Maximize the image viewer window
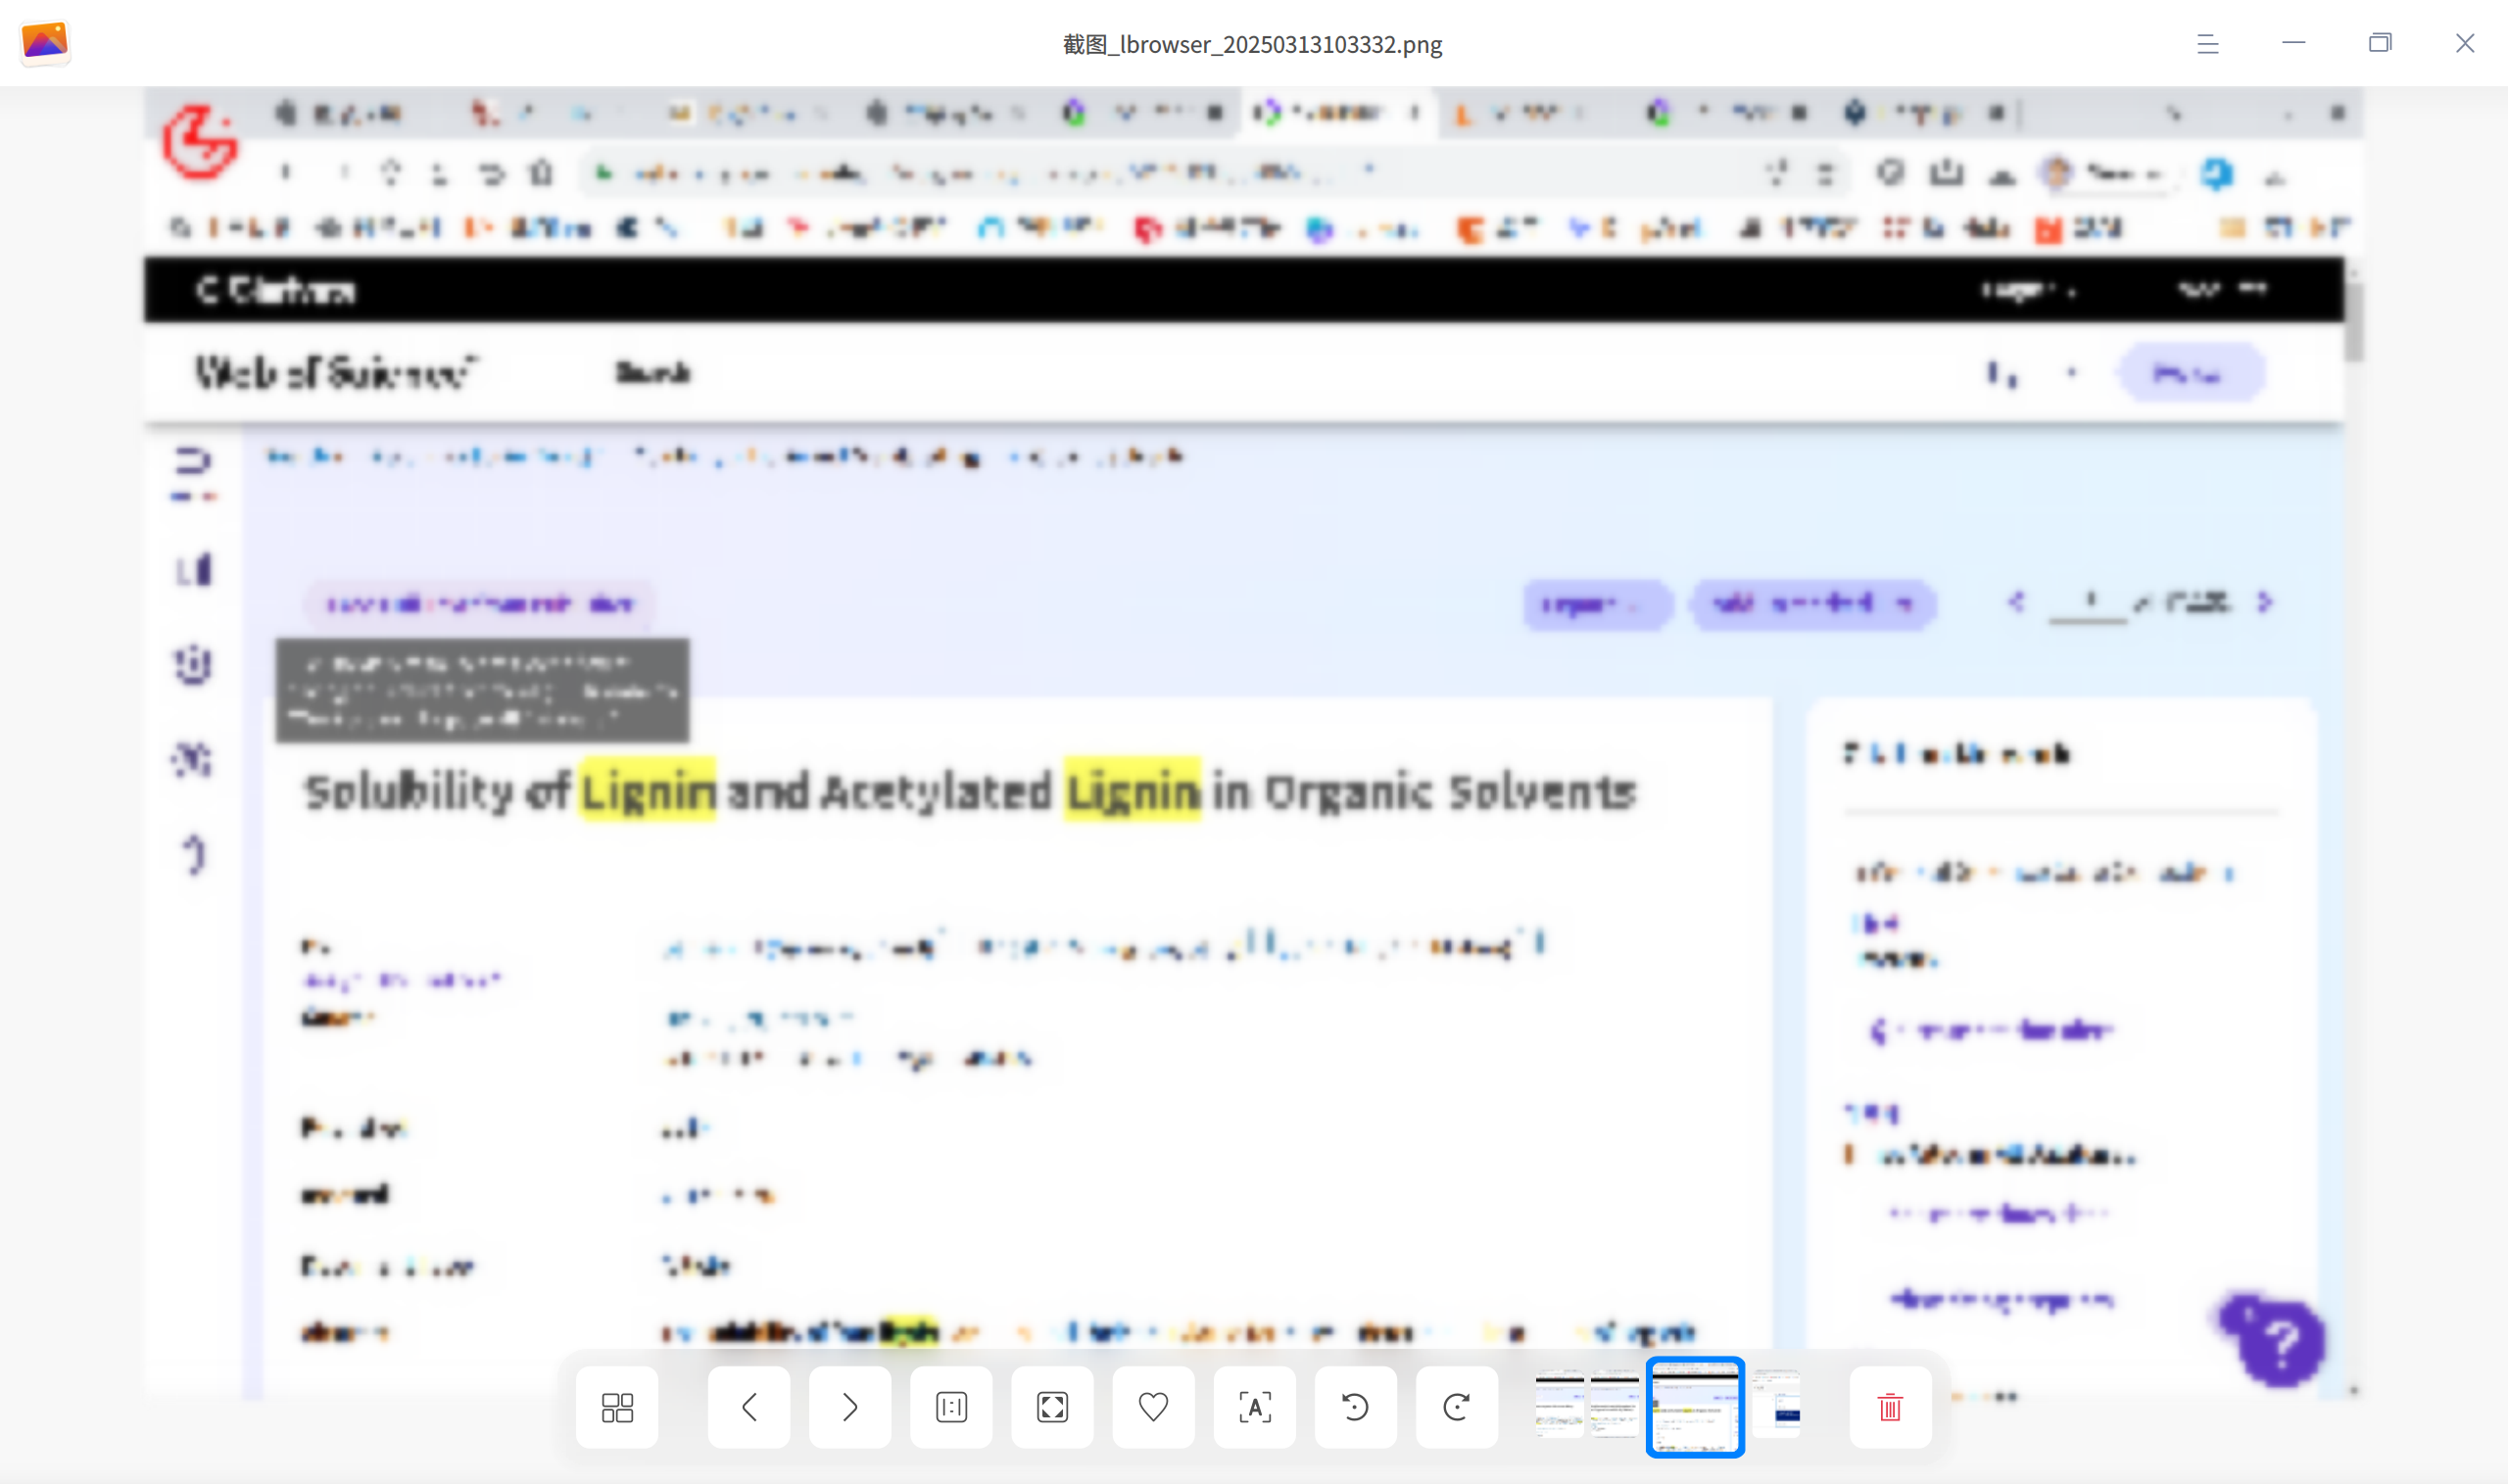 tap(2380, 43)
